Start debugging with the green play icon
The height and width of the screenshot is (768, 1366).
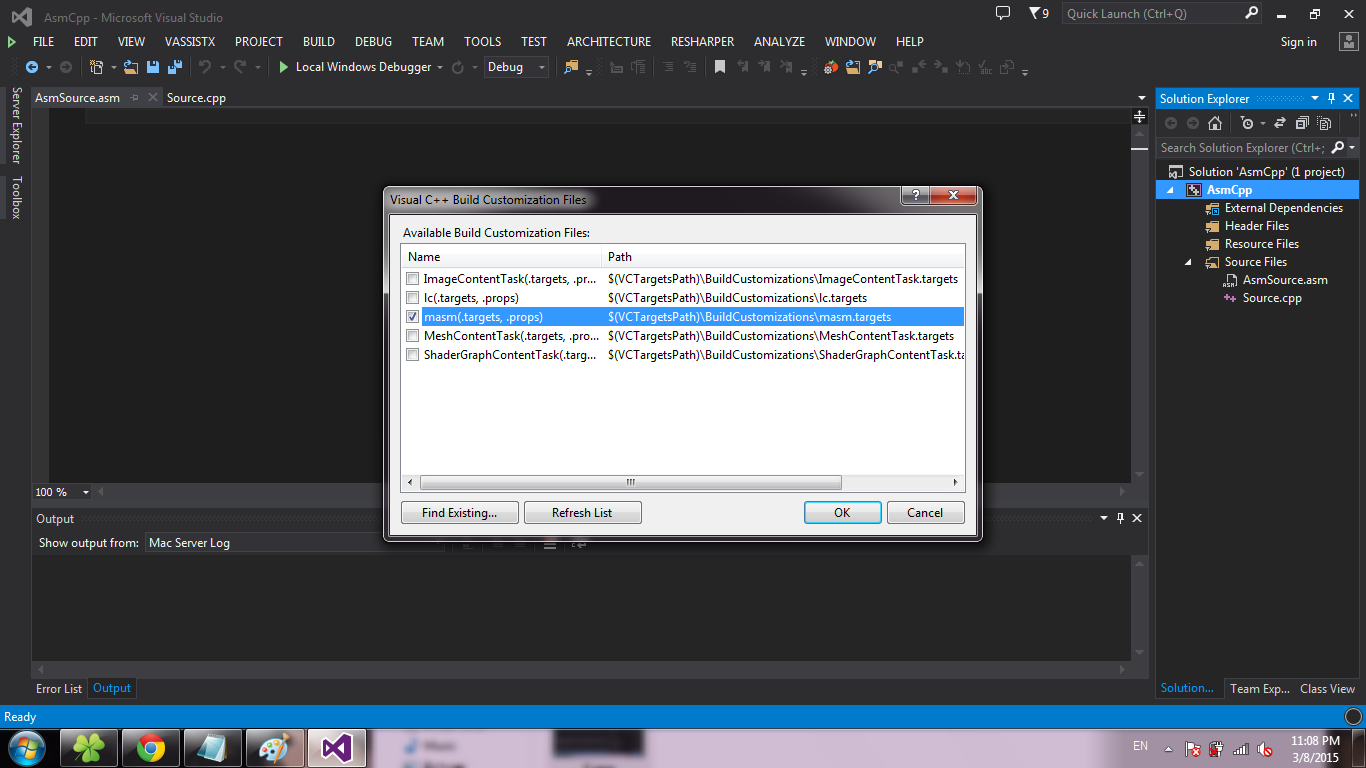(x=284, y=67)
